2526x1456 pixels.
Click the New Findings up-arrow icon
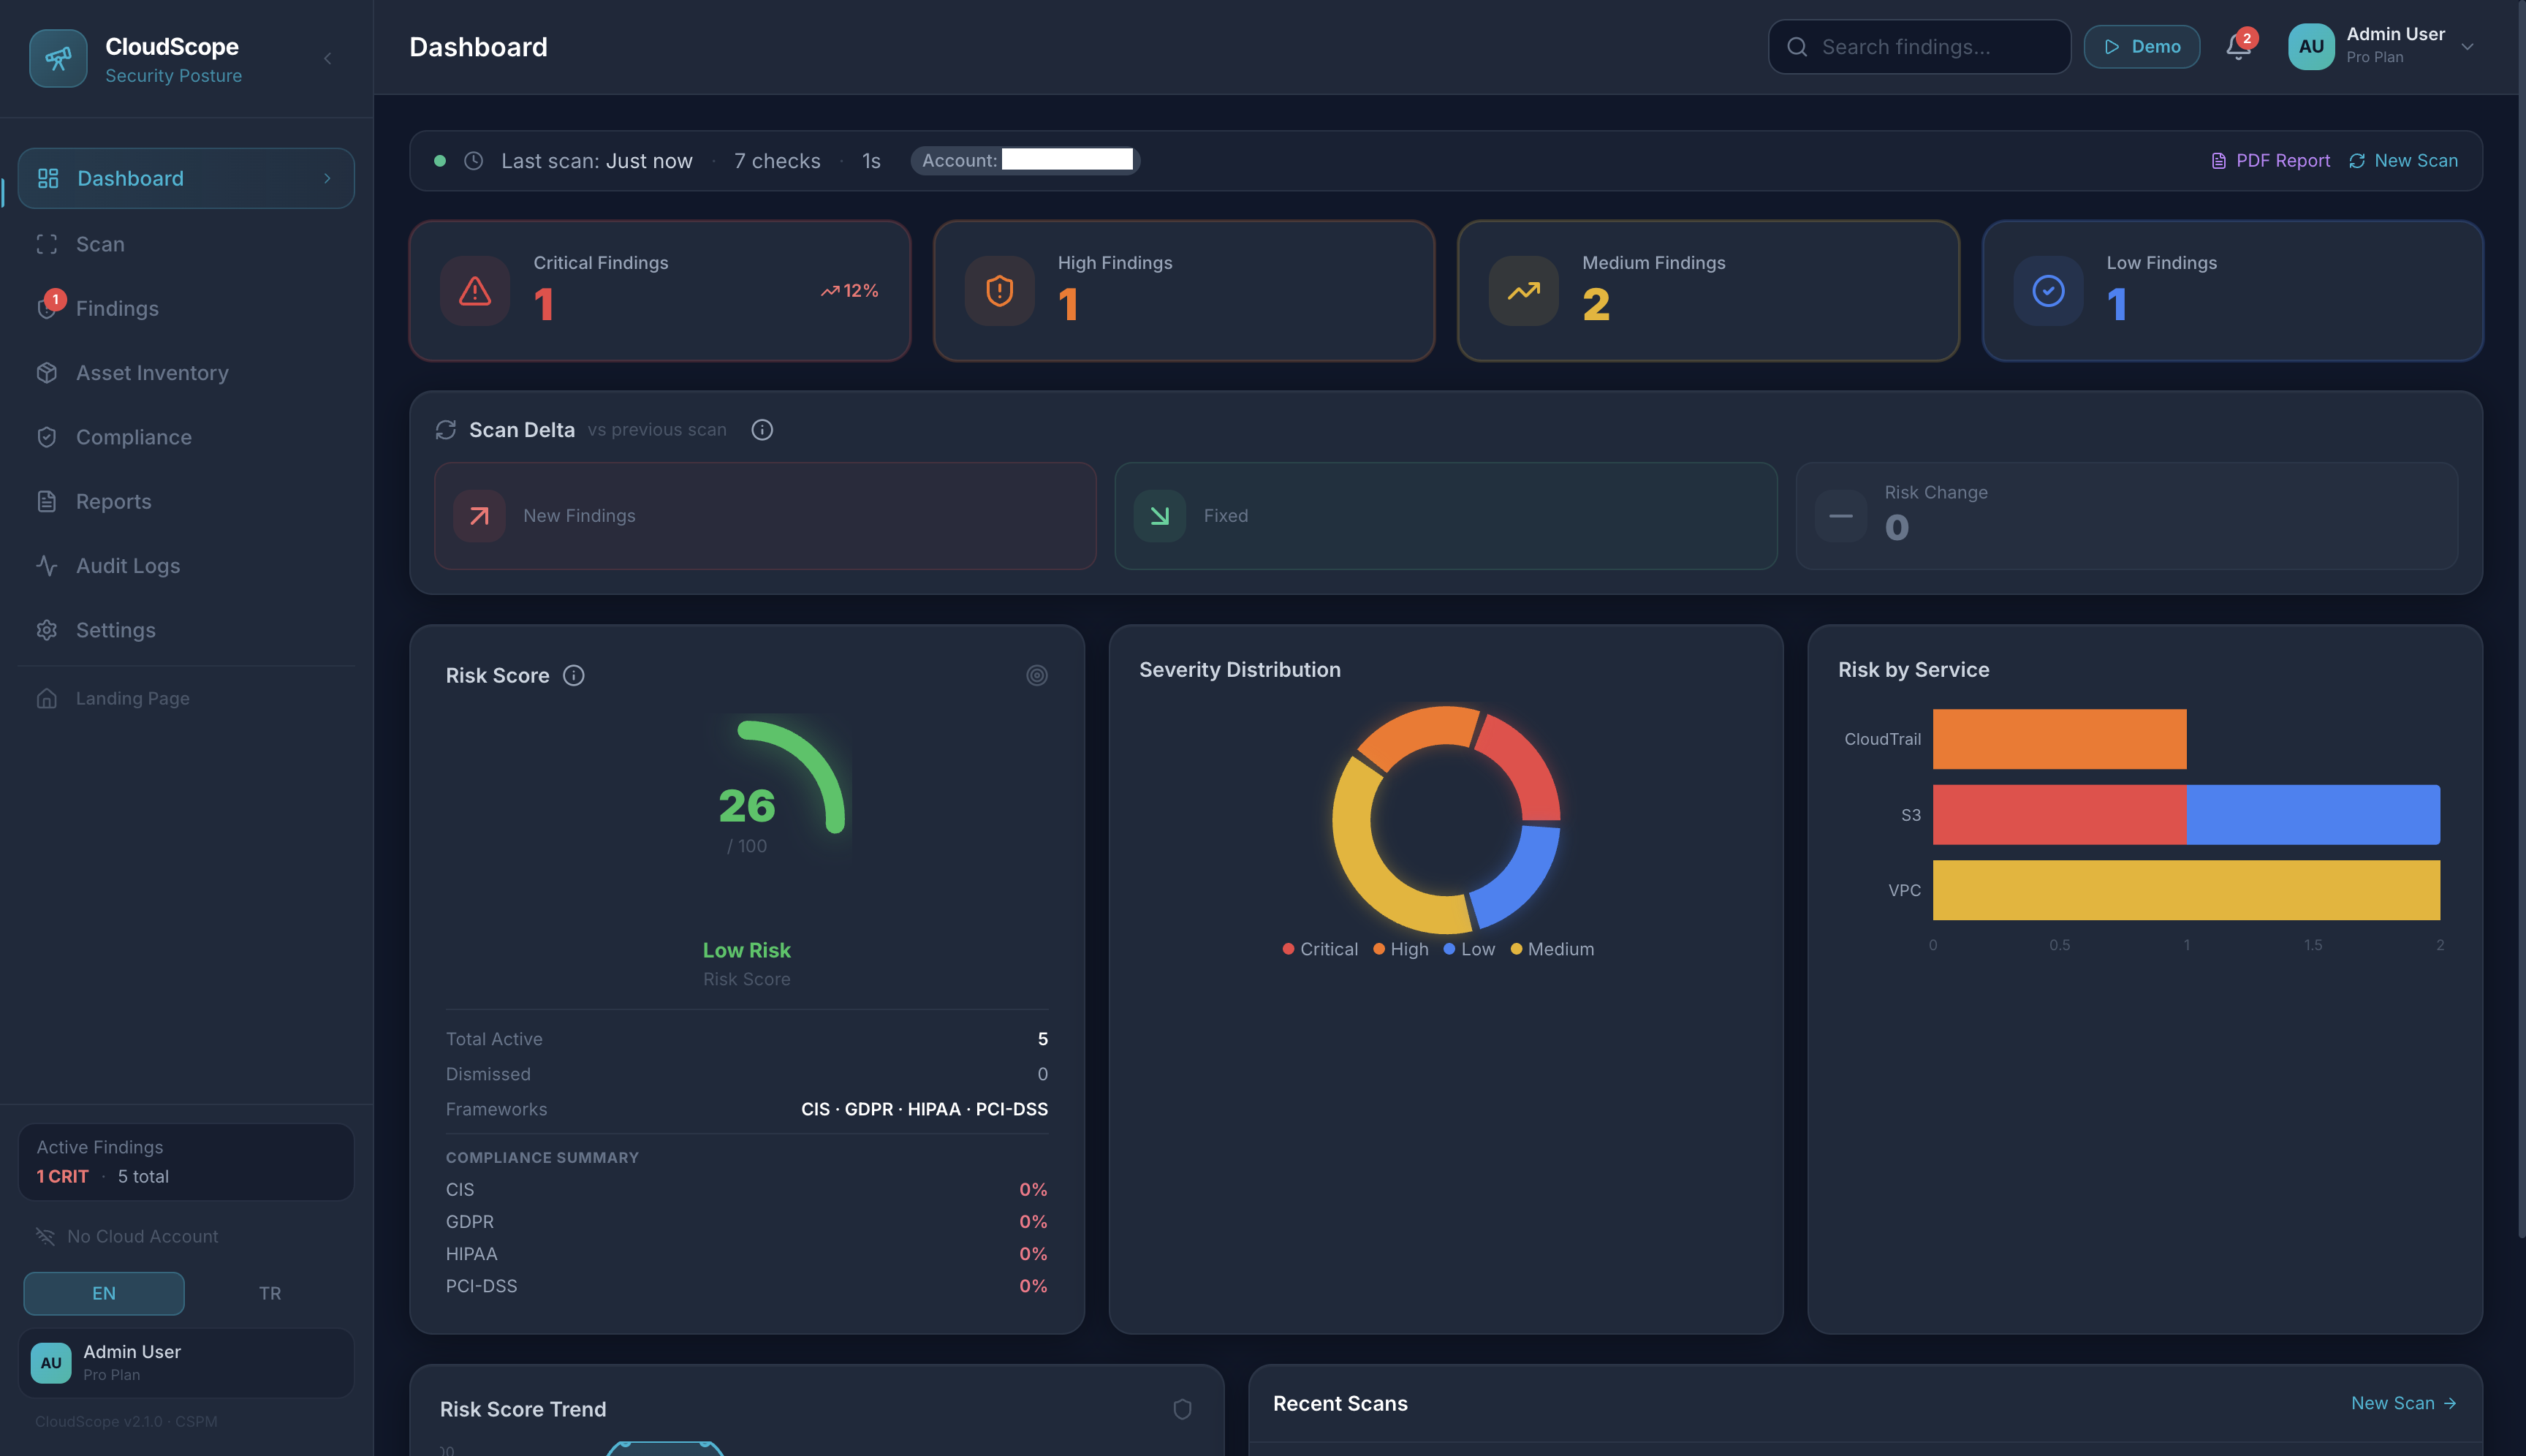click(479, 516)
